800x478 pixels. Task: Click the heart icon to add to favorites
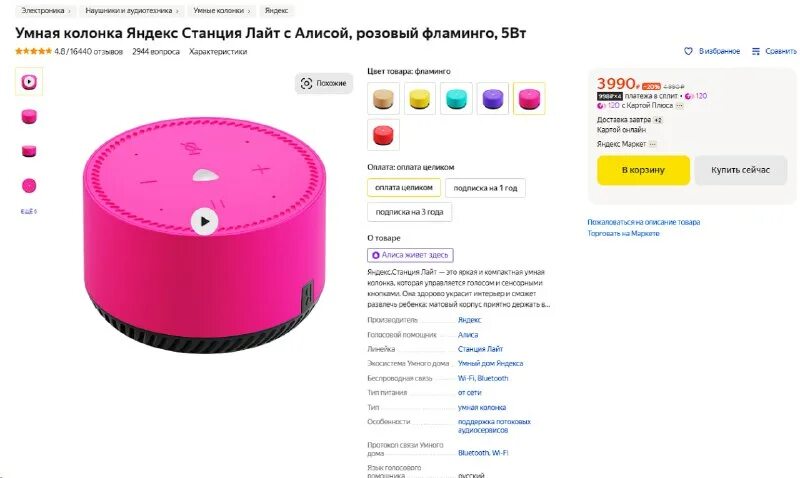click(x=688, y=51)
